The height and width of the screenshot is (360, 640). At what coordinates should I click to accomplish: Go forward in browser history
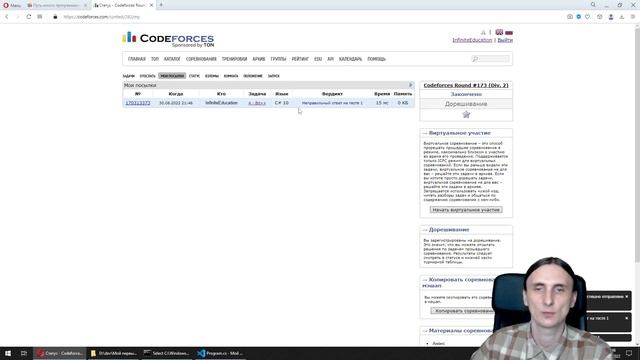[18, 17]
